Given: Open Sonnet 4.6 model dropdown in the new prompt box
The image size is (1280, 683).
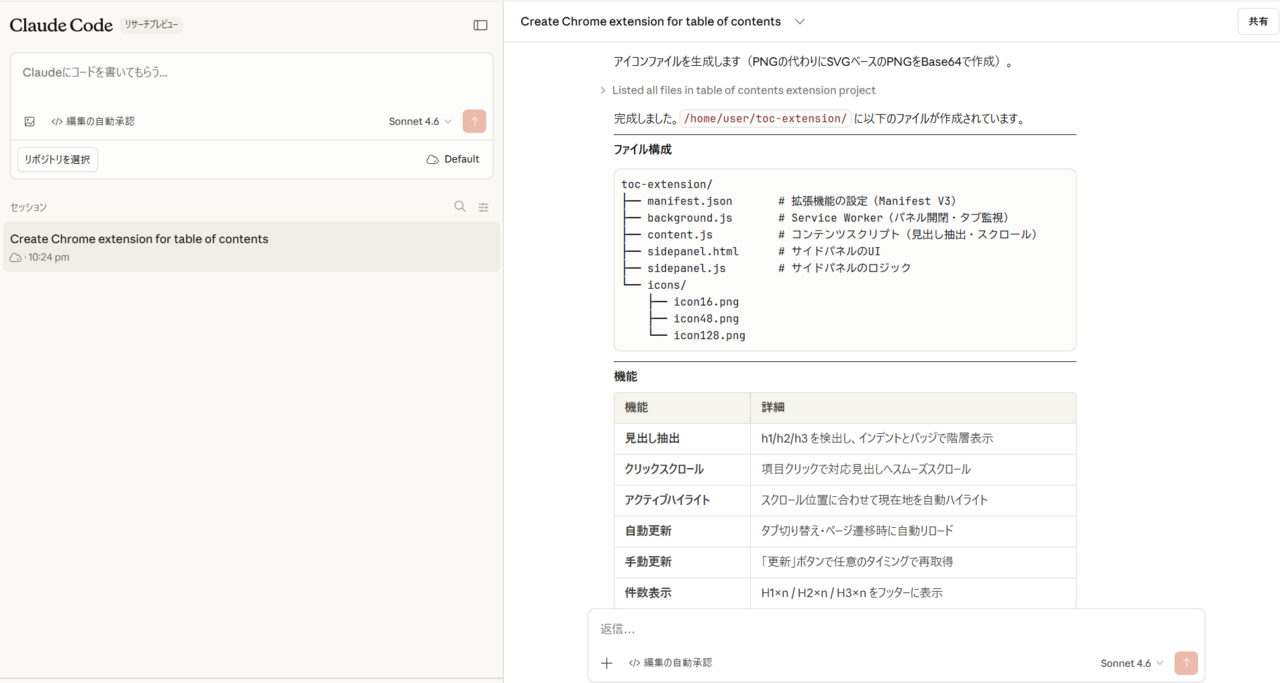Looking at the screenshot, I should [420, 122].
